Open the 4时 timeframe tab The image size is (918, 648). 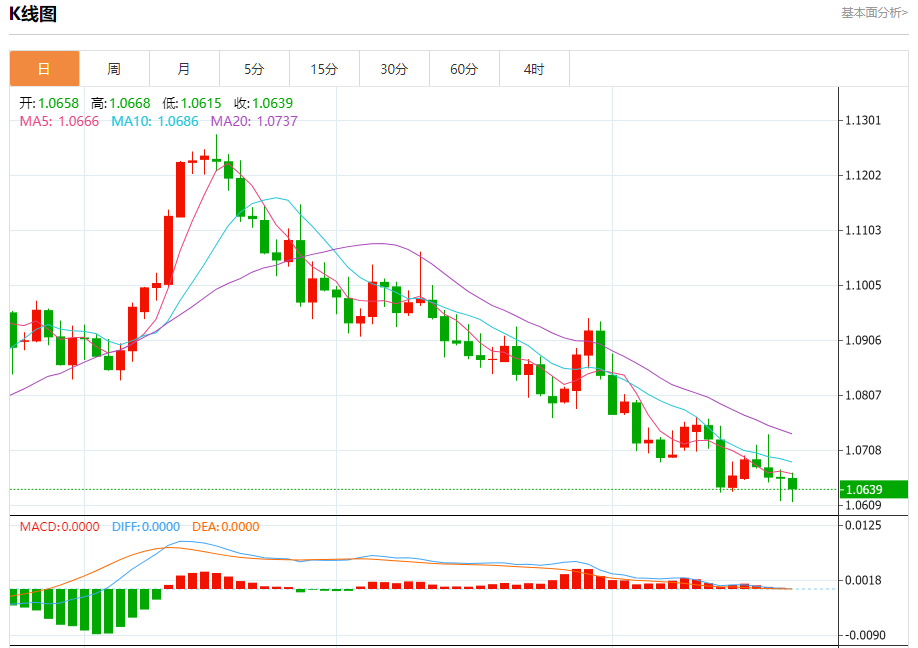click(534, 69)
